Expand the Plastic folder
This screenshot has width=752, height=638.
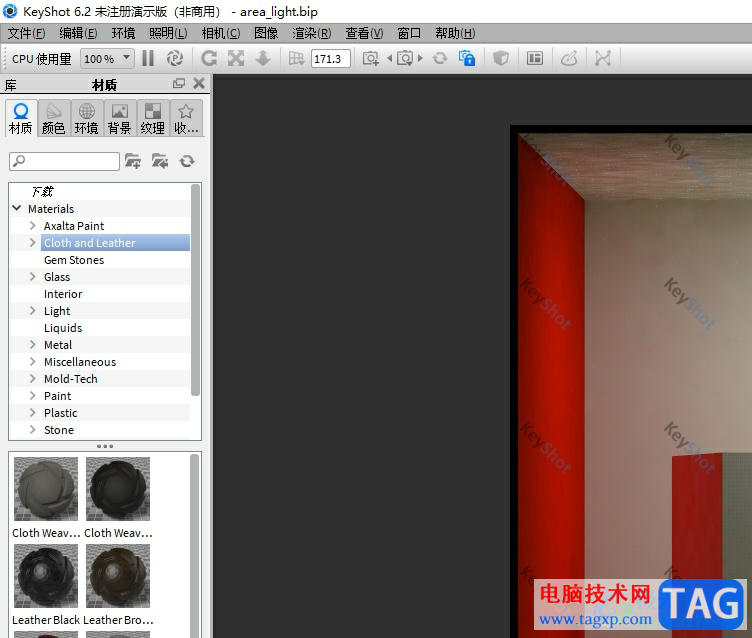[33, 413]
